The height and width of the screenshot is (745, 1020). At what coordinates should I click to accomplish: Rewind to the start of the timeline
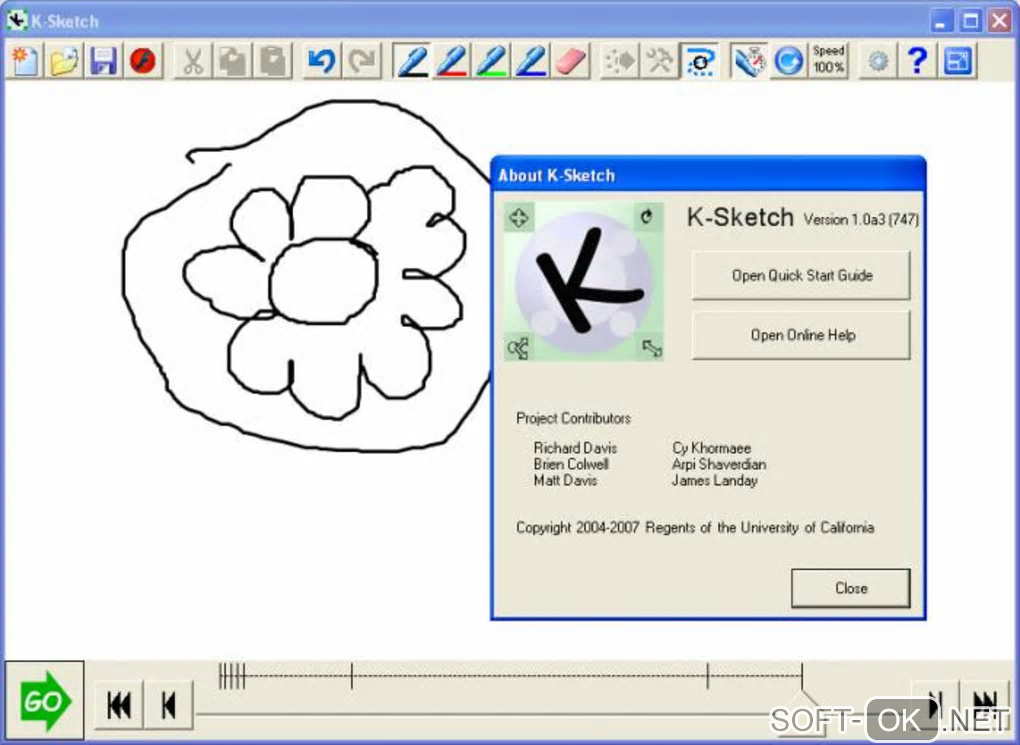coord(118,705)
